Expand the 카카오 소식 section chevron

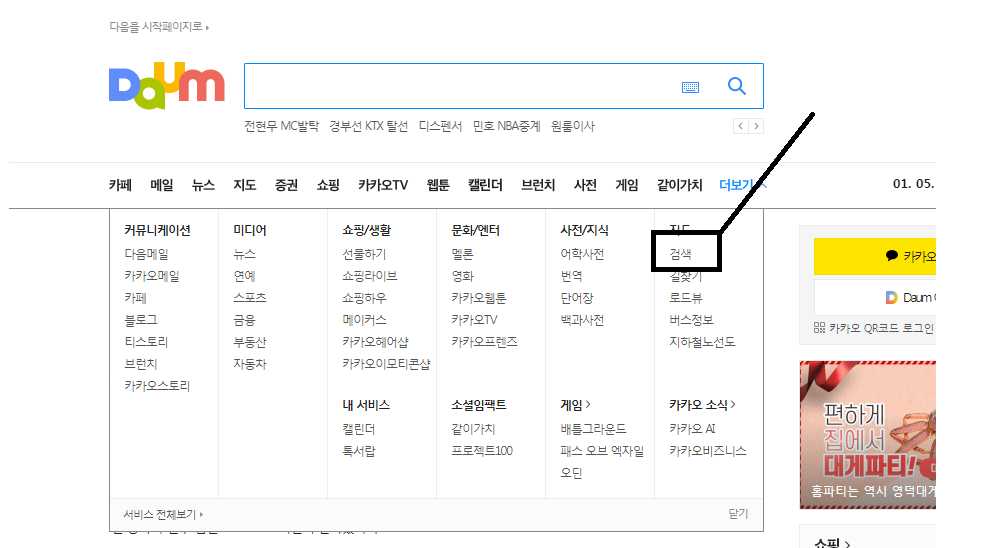733,404
